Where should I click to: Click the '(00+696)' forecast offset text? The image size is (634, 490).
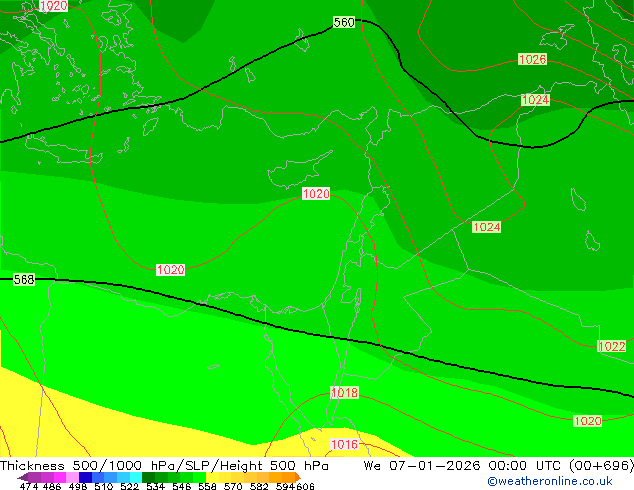601,466
